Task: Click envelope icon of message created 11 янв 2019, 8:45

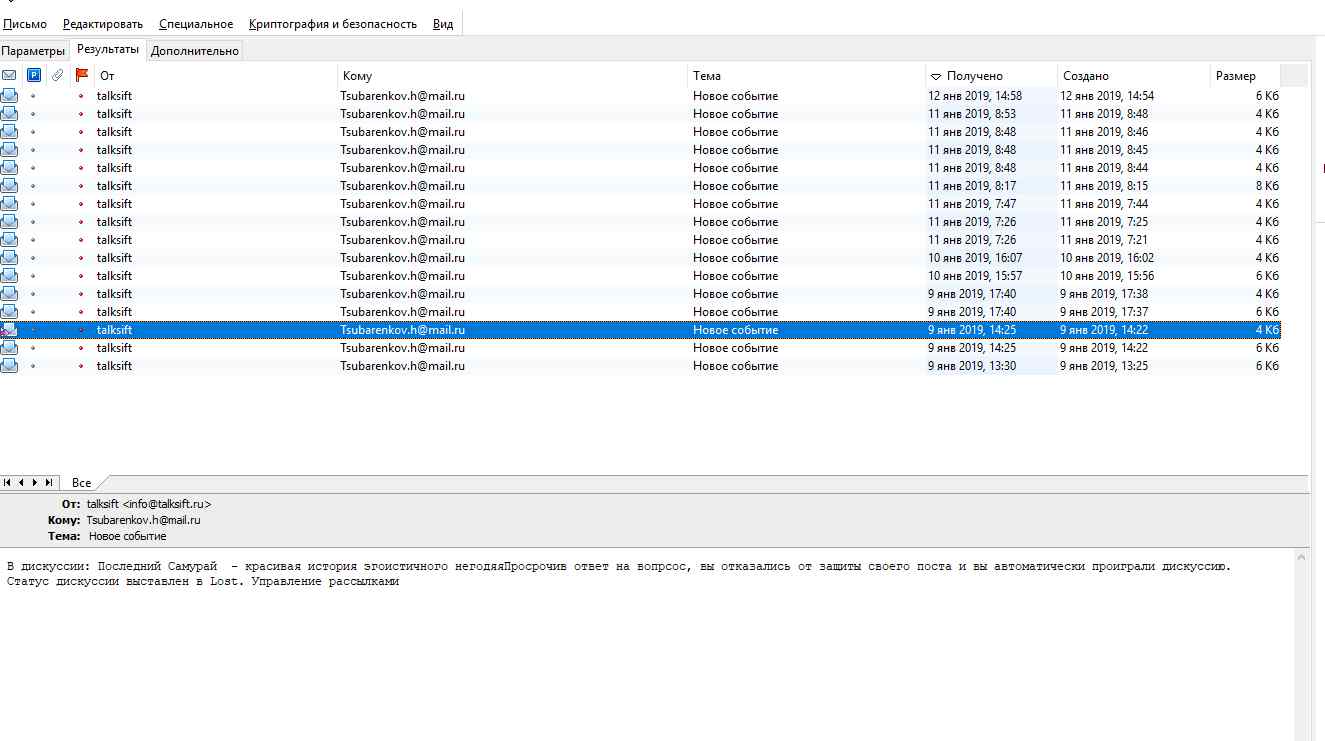Action: (9, 150)
